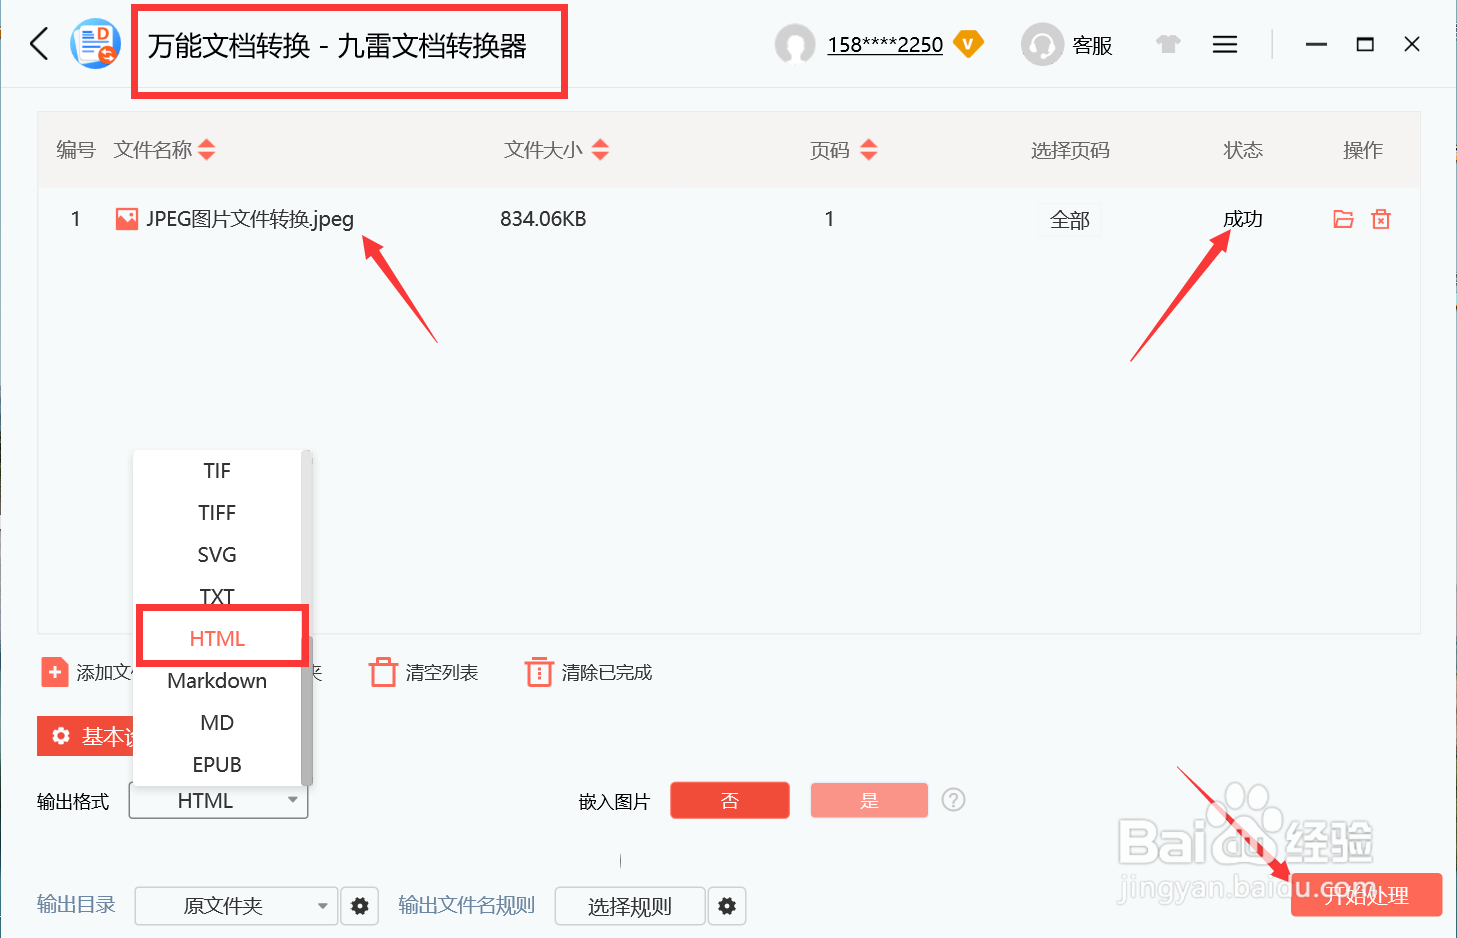Open customer service headset icon

click(1042, 45)
